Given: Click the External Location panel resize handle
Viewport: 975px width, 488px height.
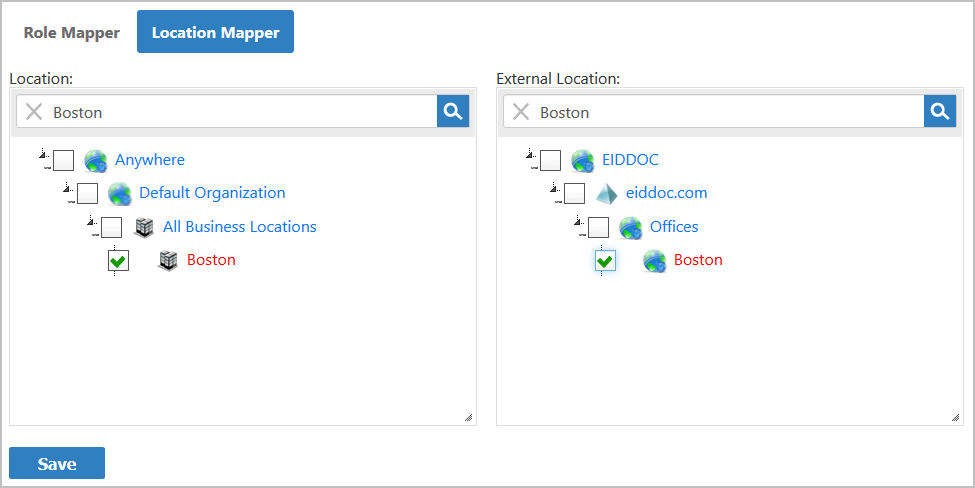Looking at the screenshot, I should [x=955, y=418].
